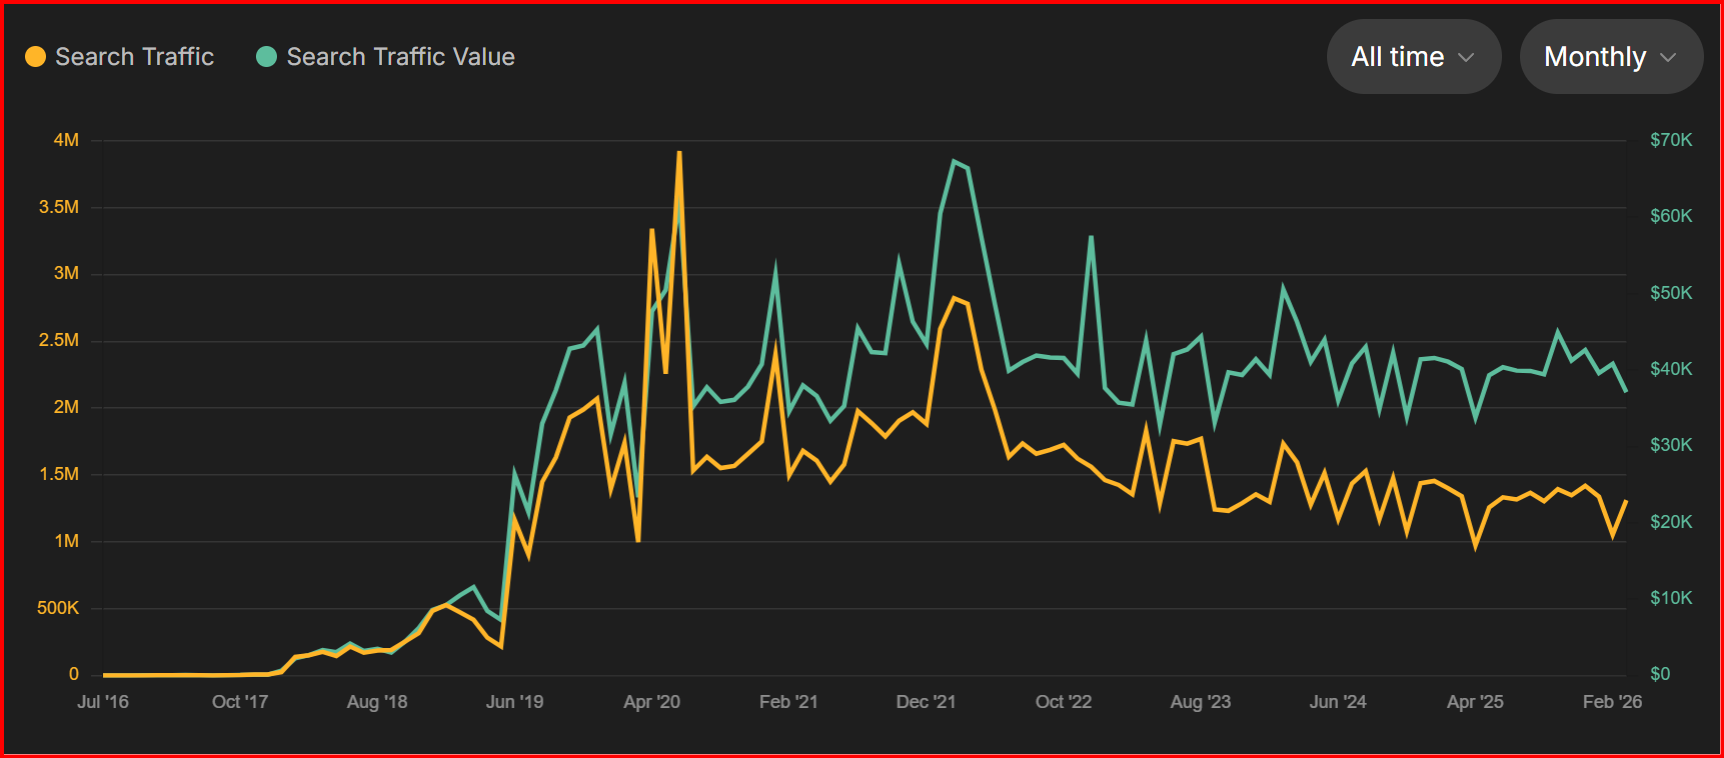Click the orange Search Traffic legend dot
Image resolution: width=1724 pixels, height=758 pixels.
35,57
